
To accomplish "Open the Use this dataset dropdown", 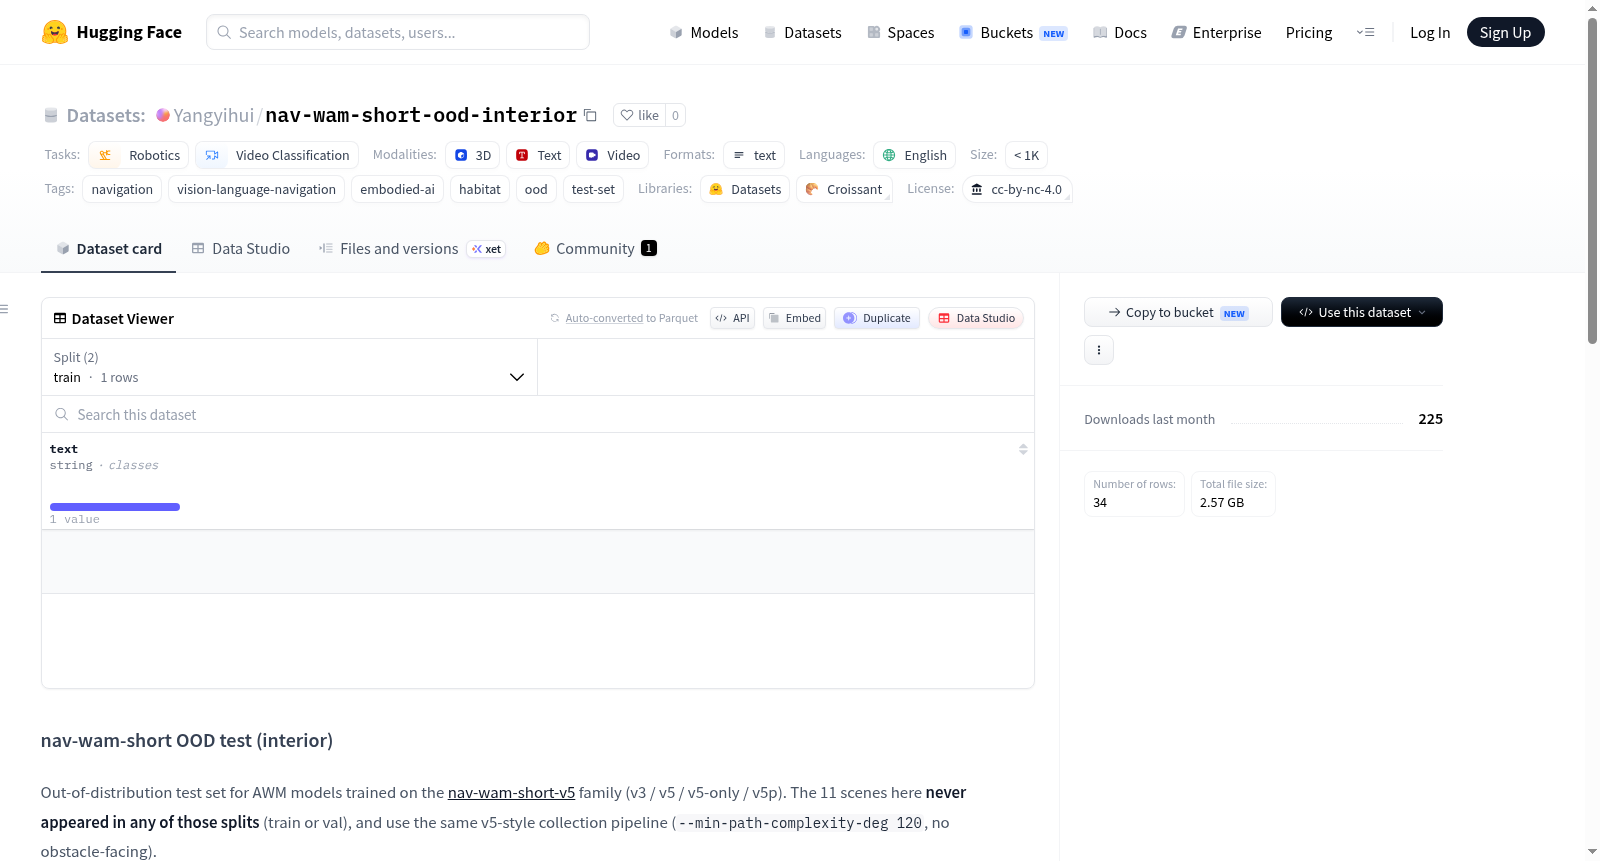I will pyautogui.click(x=1361, y=312).
